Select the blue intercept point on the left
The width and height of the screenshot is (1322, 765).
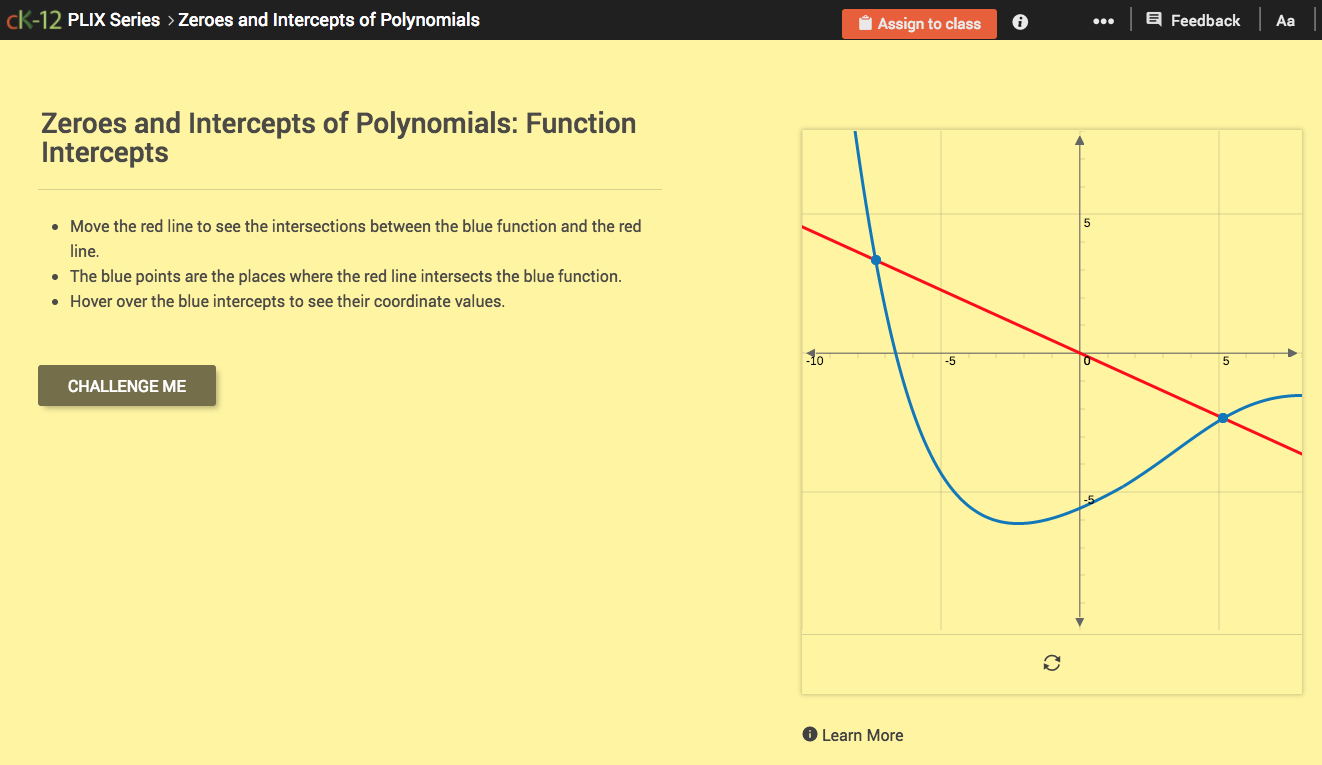(x=875, y=259)
